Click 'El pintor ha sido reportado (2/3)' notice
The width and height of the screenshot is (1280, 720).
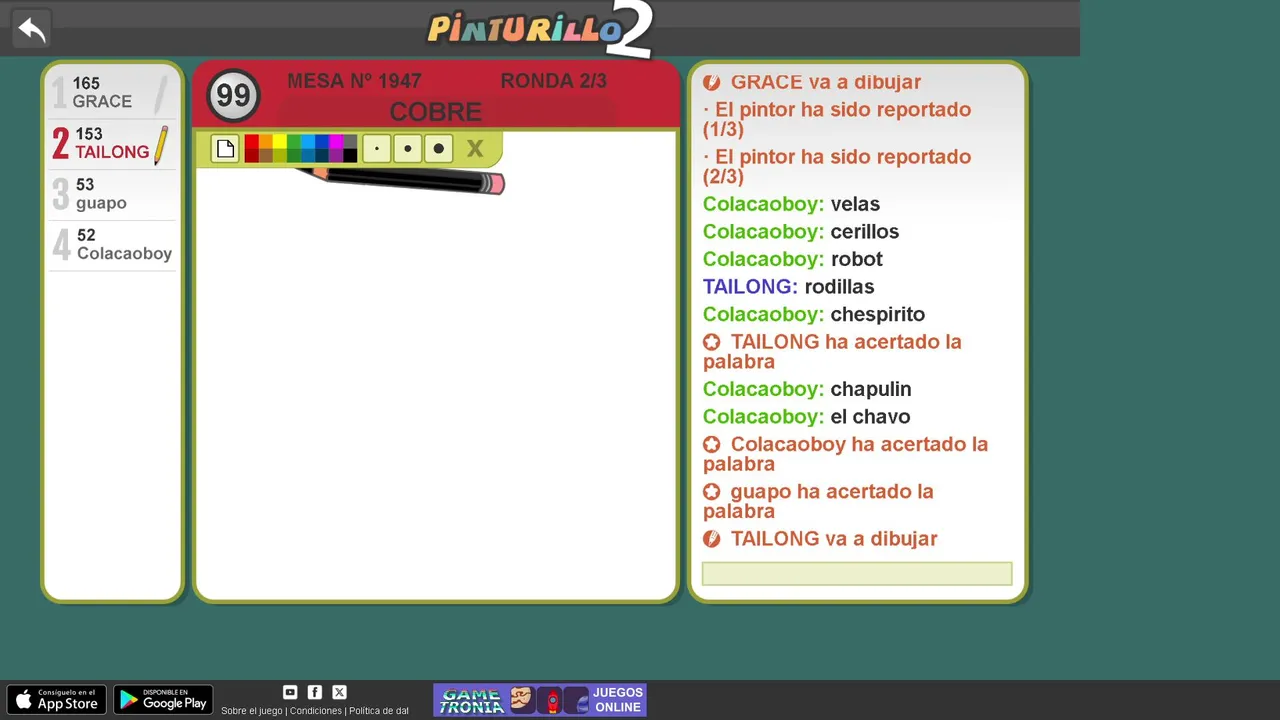point(837,166)
